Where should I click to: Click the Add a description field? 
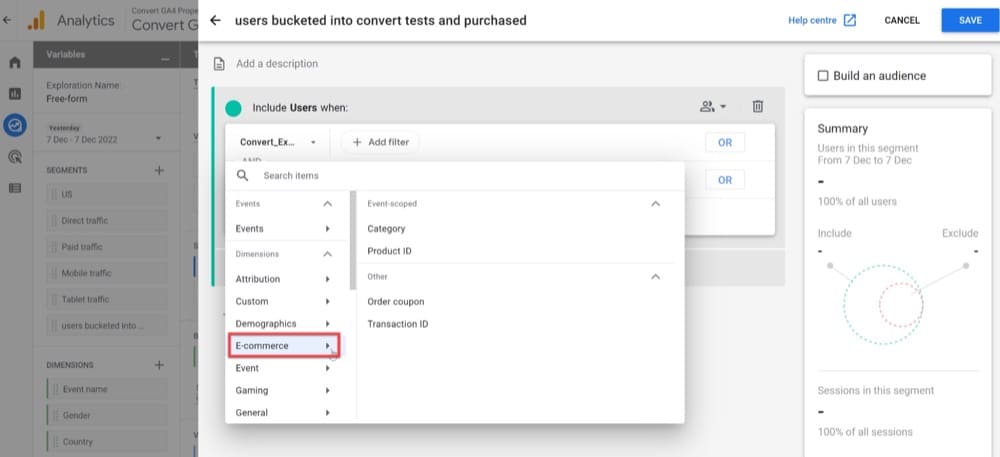coord(277,64)
